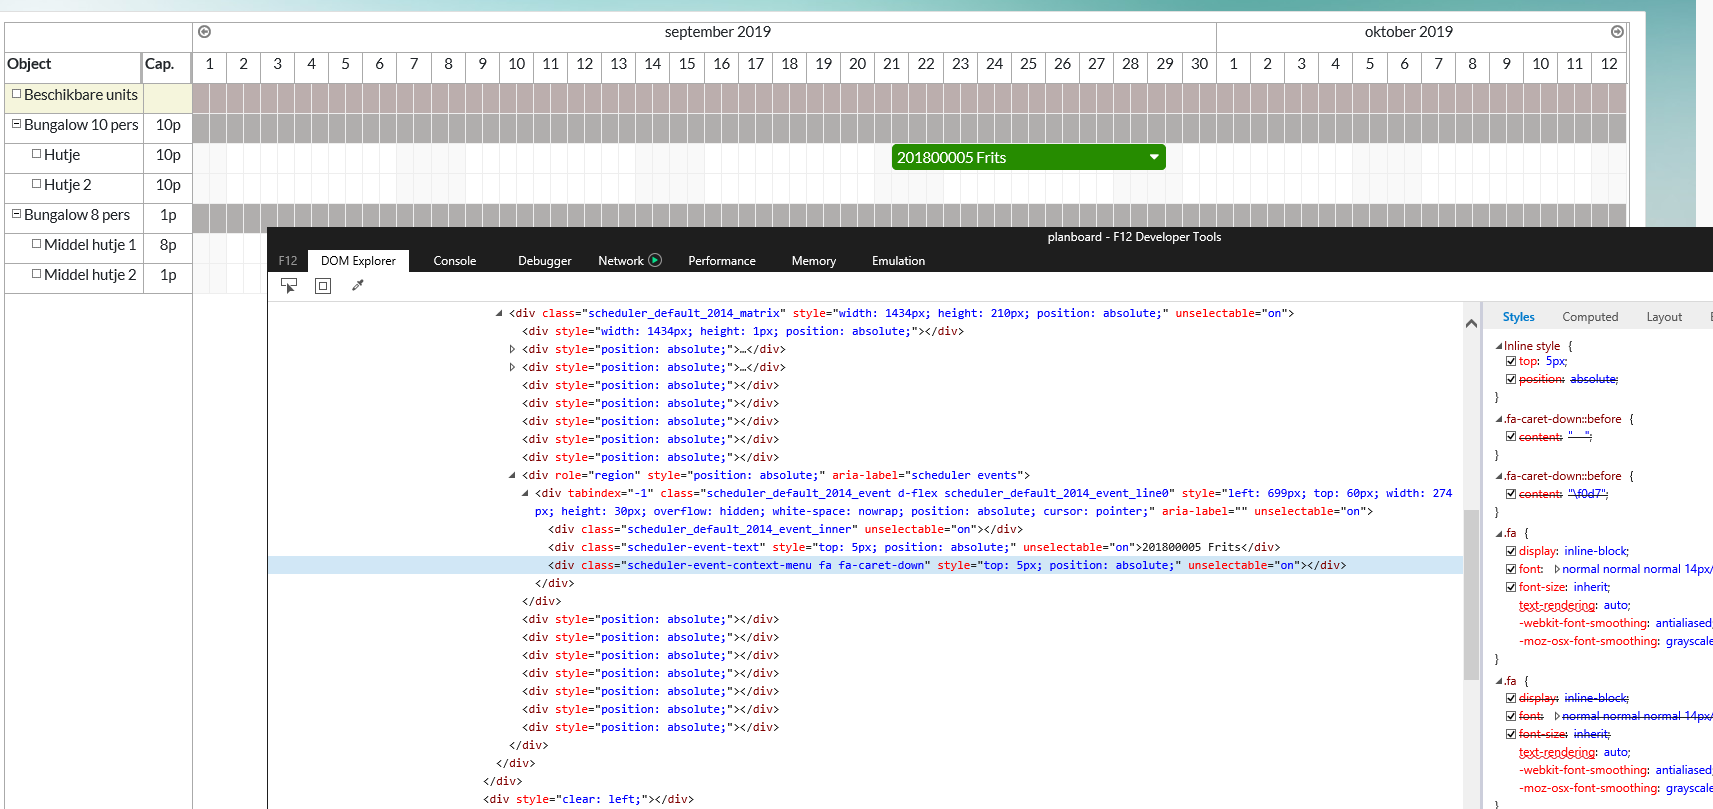The width and height of the screenshot is (1713, 809).
Task: Collapse the Bungalow 8 pers group
Action: 16,214
